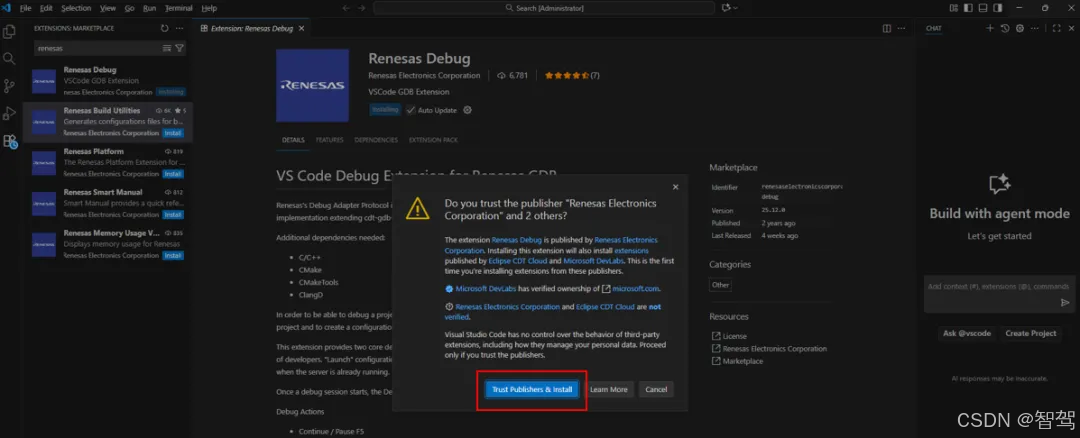Open the File menu

[25, 8]
